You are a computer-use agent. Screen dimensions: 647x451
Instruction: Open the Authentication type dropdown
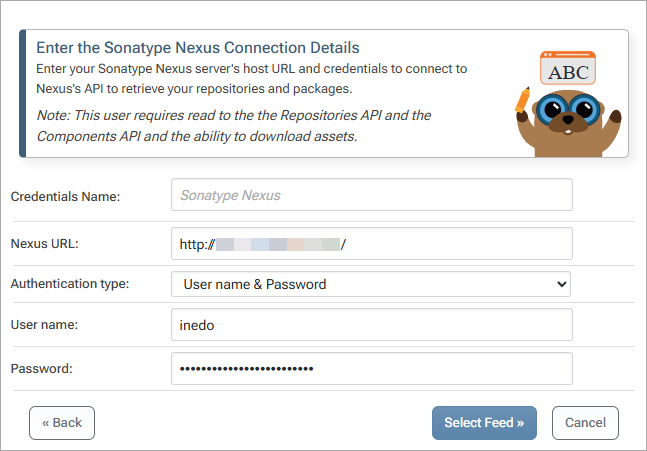[371, 284]
